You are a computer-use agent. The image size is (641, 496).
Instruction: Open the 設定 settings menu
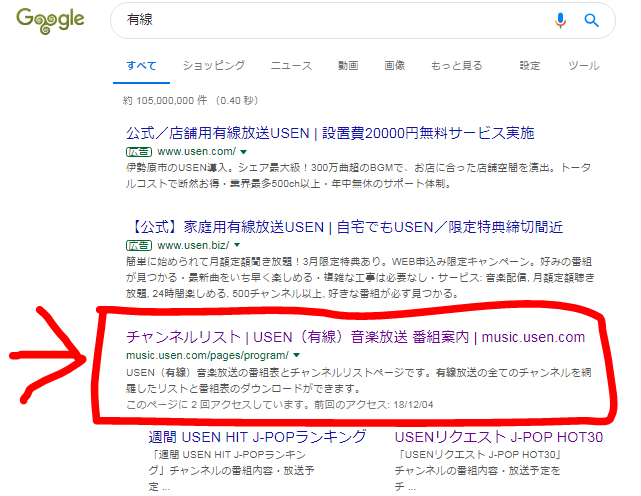coord(530,66)
